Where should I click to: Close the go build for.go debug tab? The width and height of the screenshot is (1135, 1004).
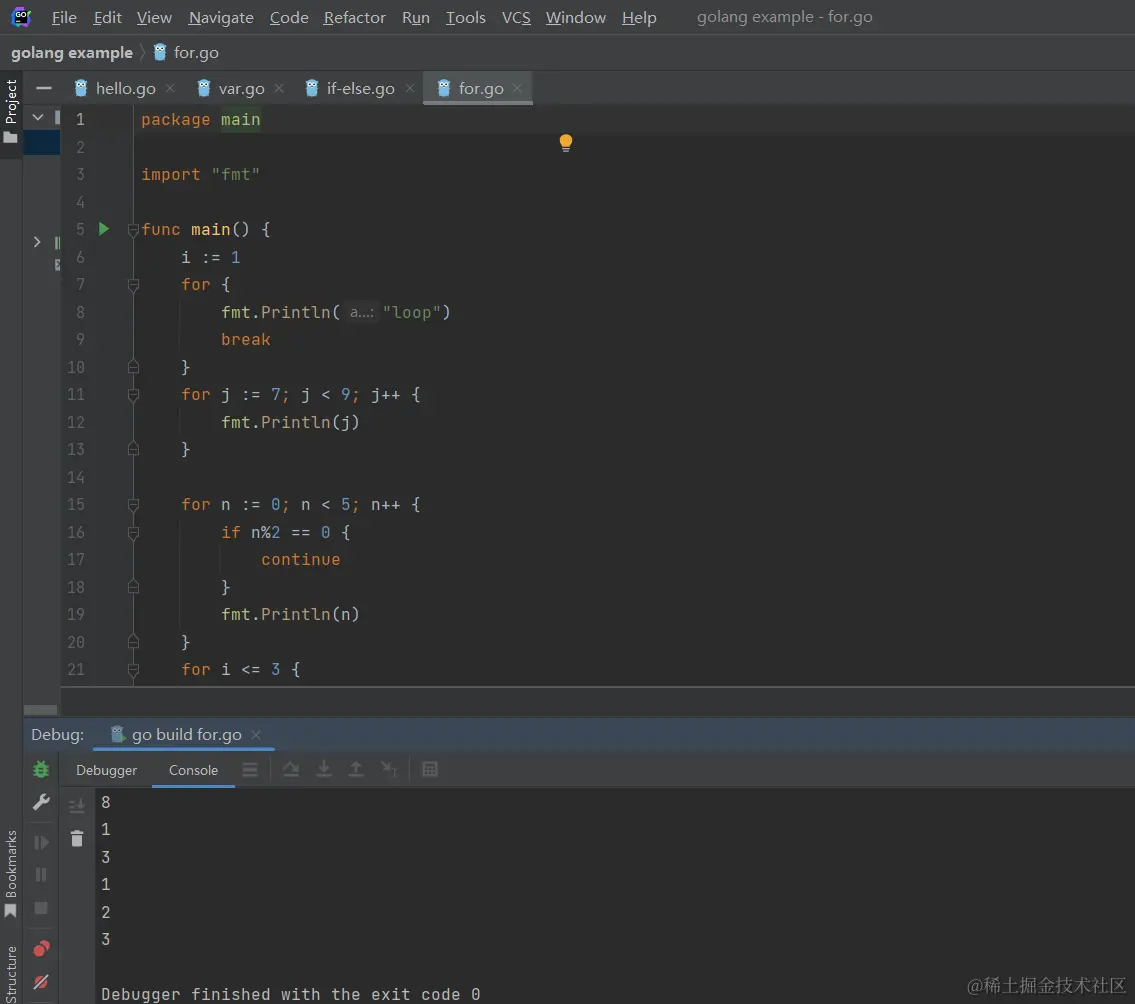coord(256,735)
